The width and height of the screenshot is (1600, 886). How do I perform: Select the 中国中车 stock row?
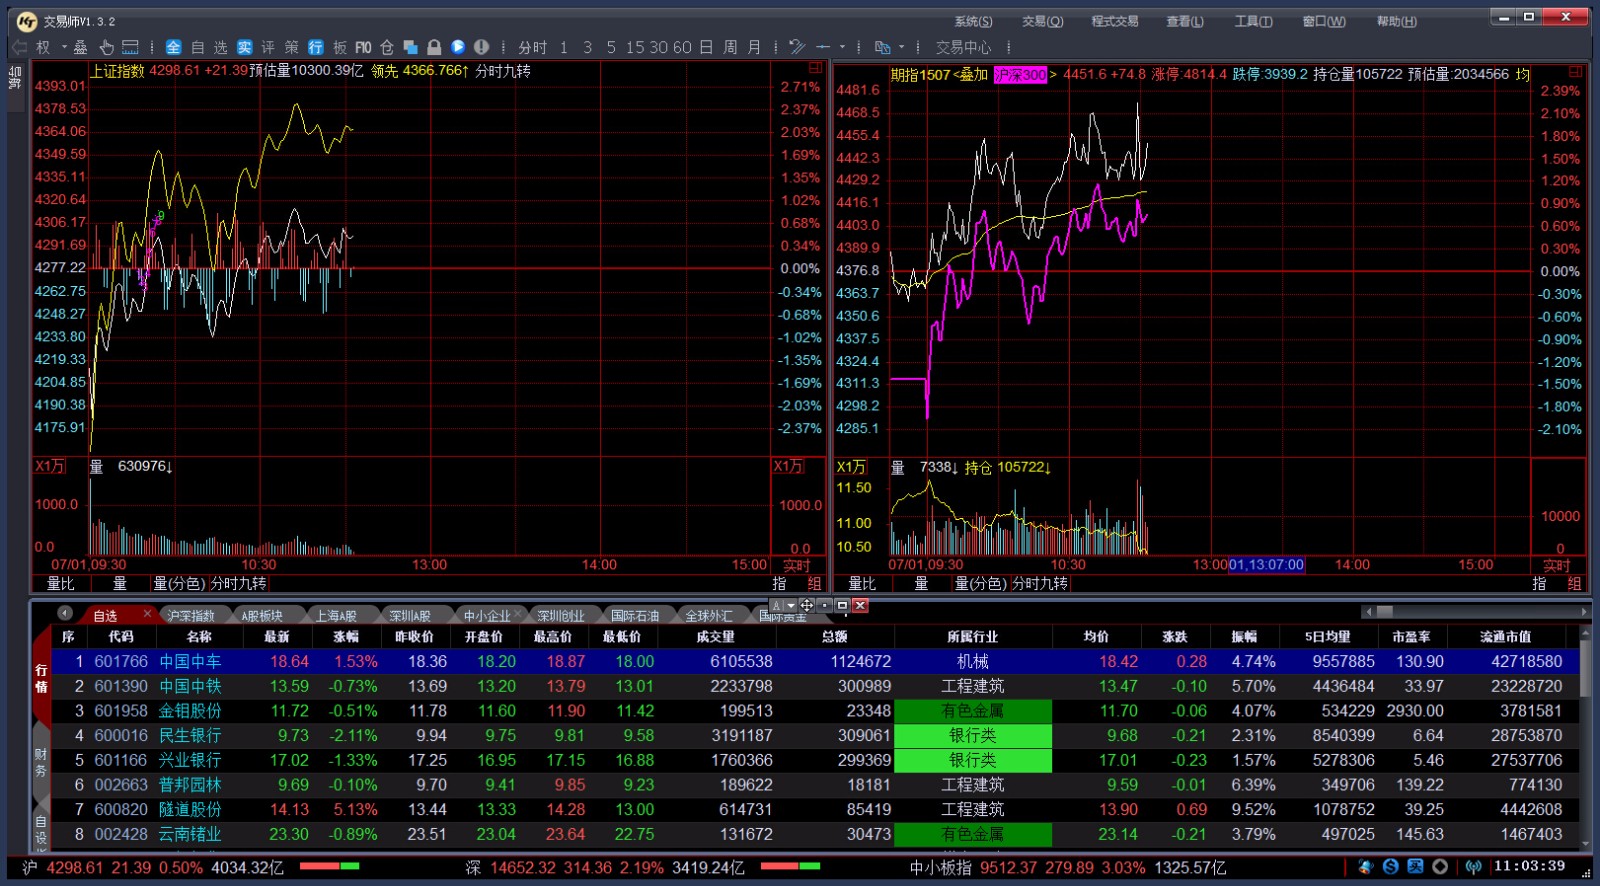point(190,661)
